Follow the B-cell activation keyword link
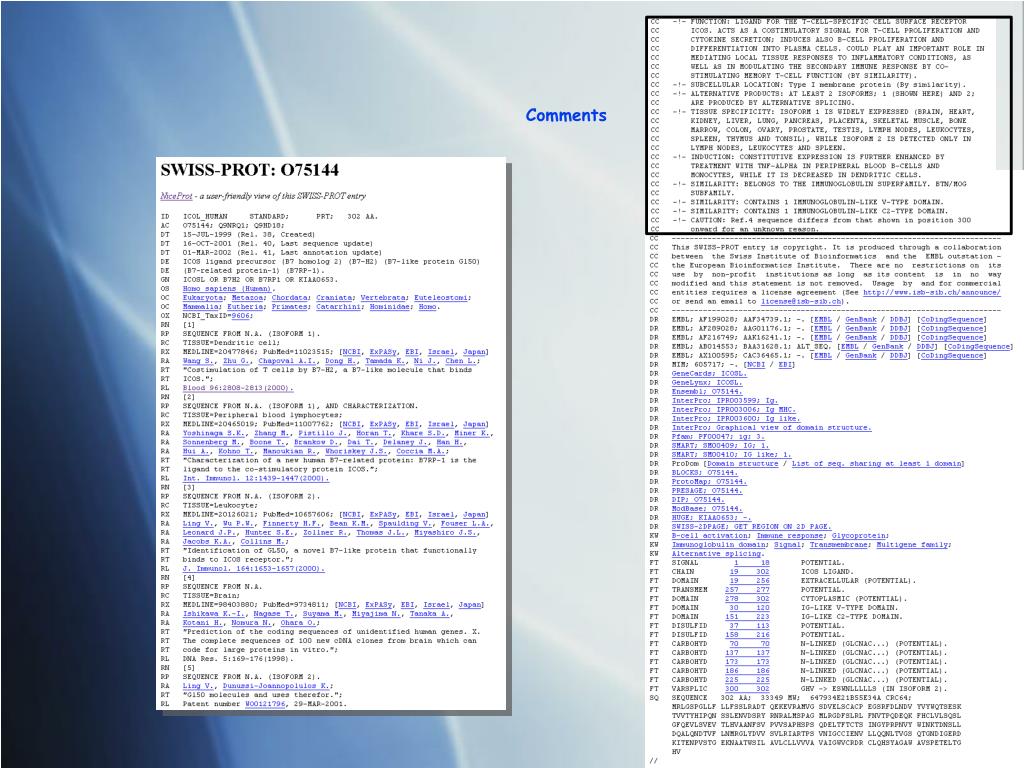Viewport: 1024px width, 768px height. point(711,536)
